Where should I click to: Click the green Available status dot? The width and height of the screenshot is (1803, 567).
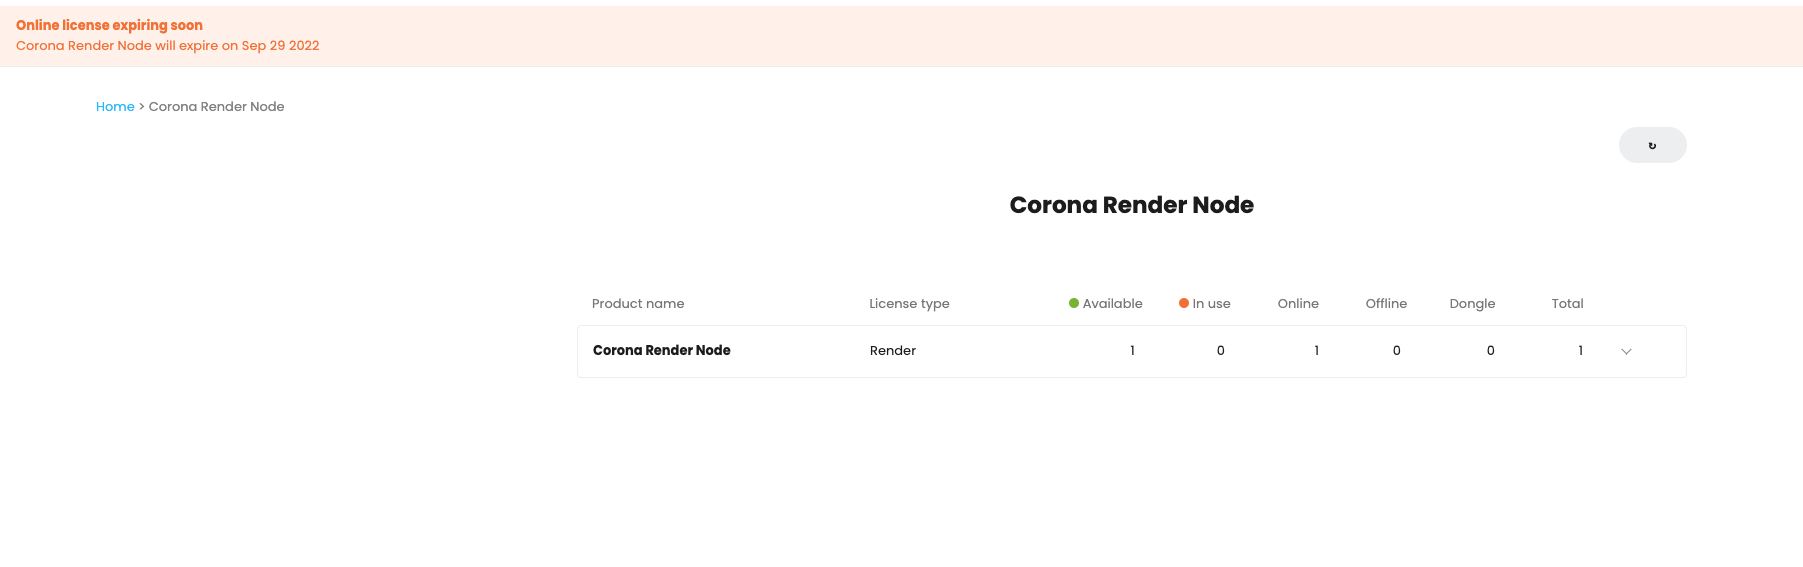1074,303
